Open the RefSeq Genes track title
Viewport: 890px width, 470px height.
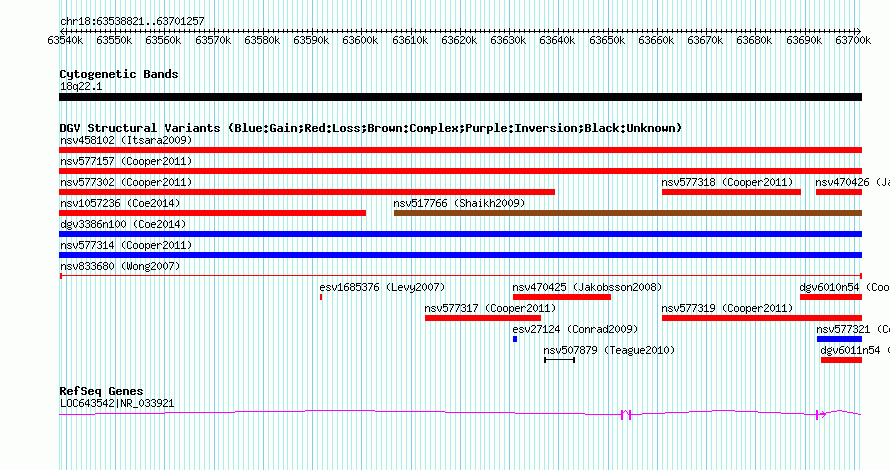click(101, 391)
